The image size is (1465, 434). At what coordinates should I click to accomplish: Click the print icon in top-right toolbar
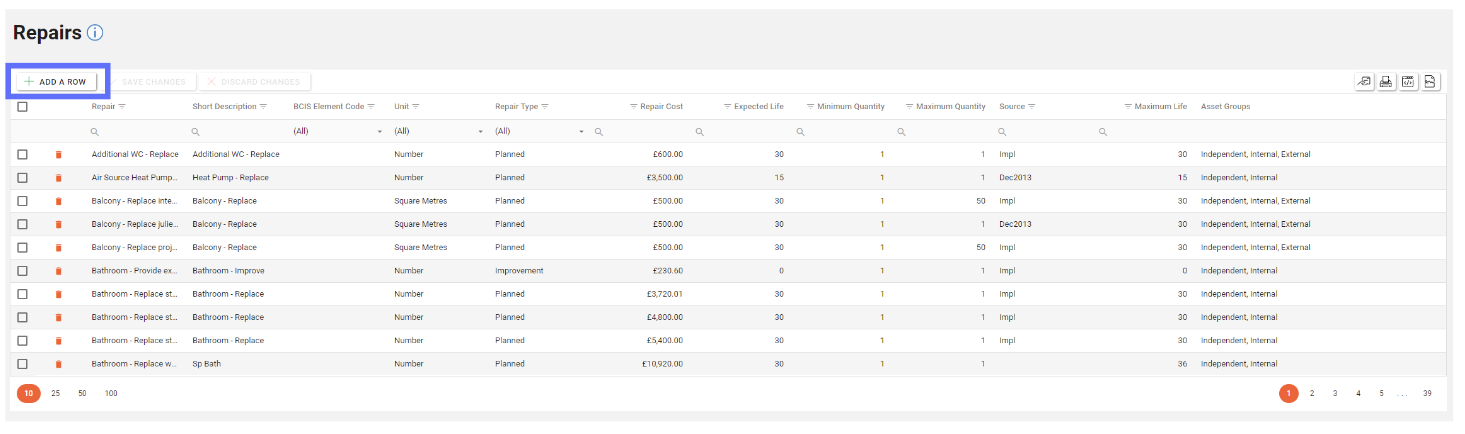click(1387, 82)
